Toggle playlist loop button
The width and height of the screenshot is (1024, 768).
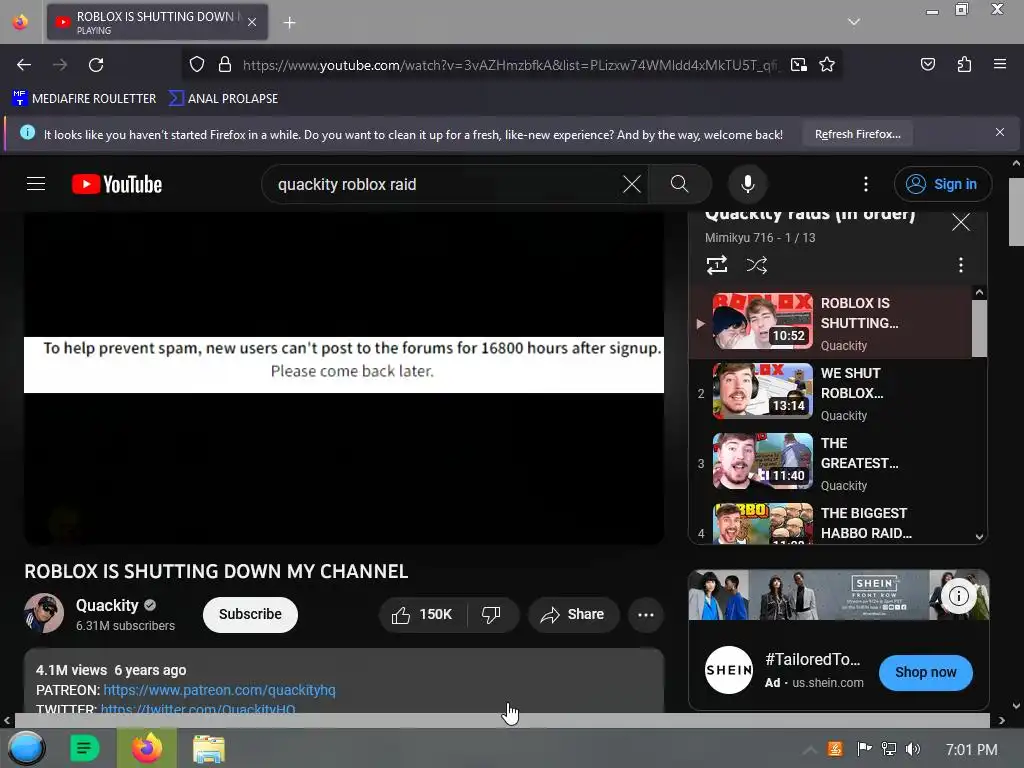716,265
